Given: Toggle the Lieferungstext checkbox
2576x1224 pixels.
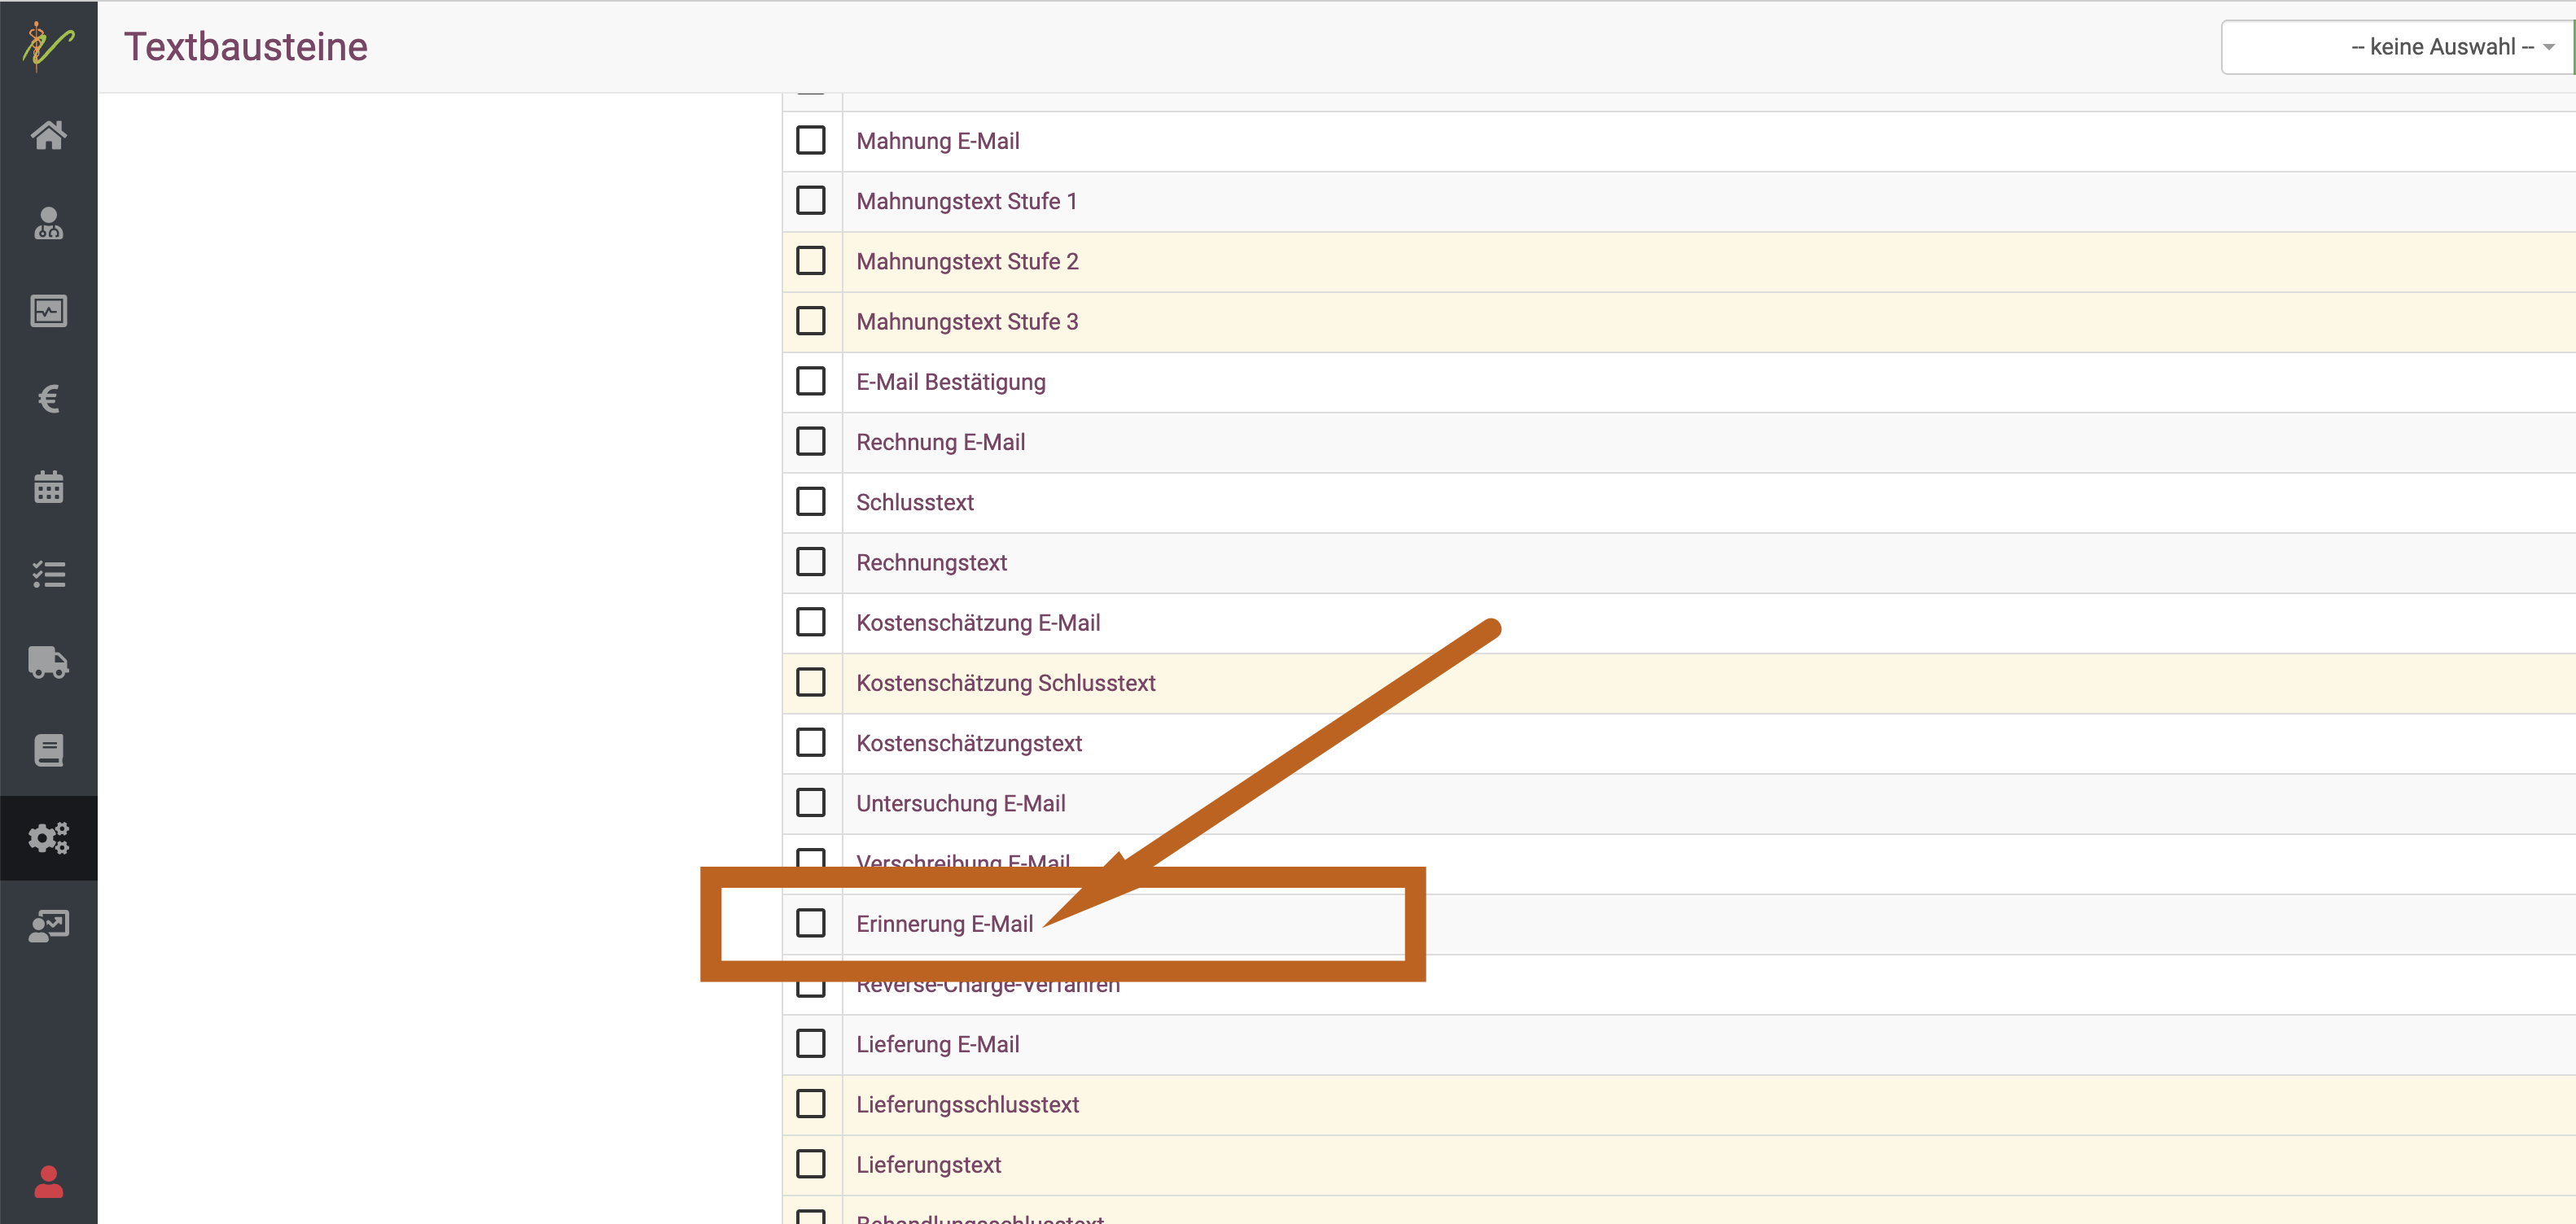Looking at the screenshot, I should [x=810, y=1164].
